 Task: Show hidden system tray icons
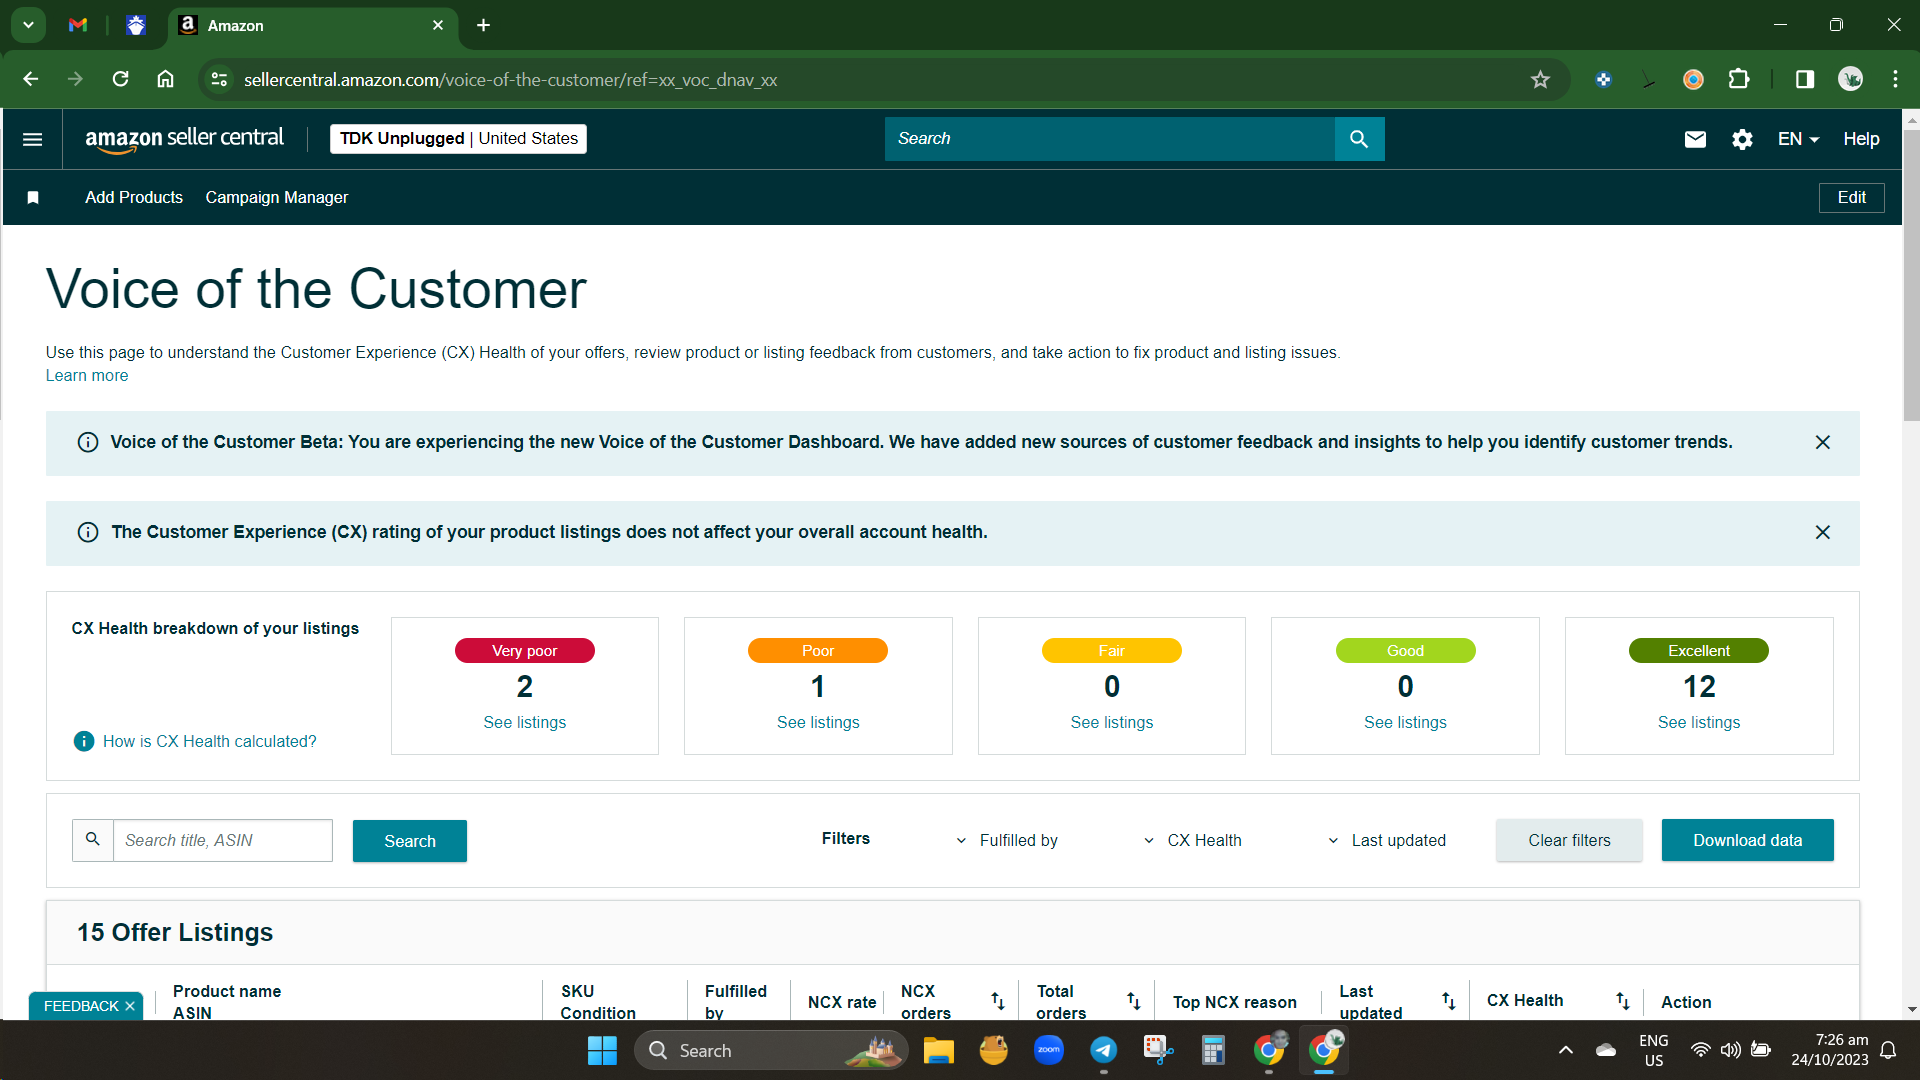[x=1566, y=1050]
